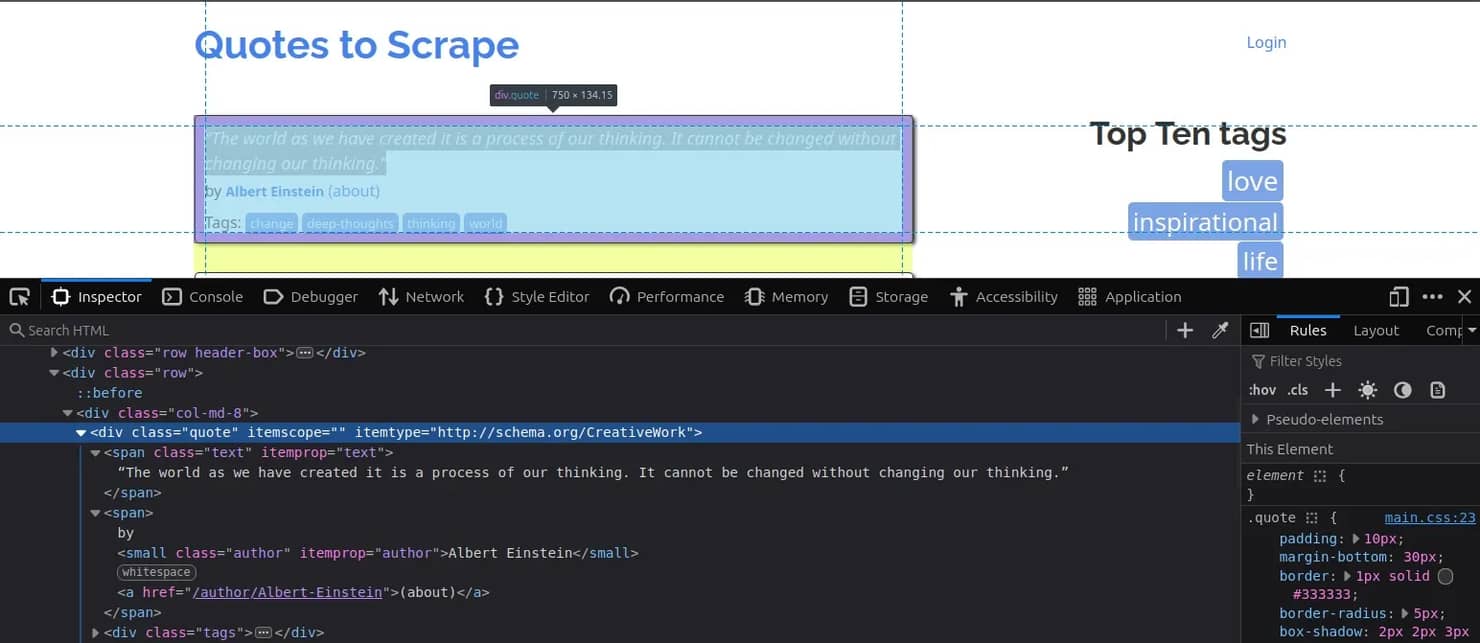The image size is (1480, 643).
Task: Open main.css:23 stylesheet link
Action: [1429, 518]
